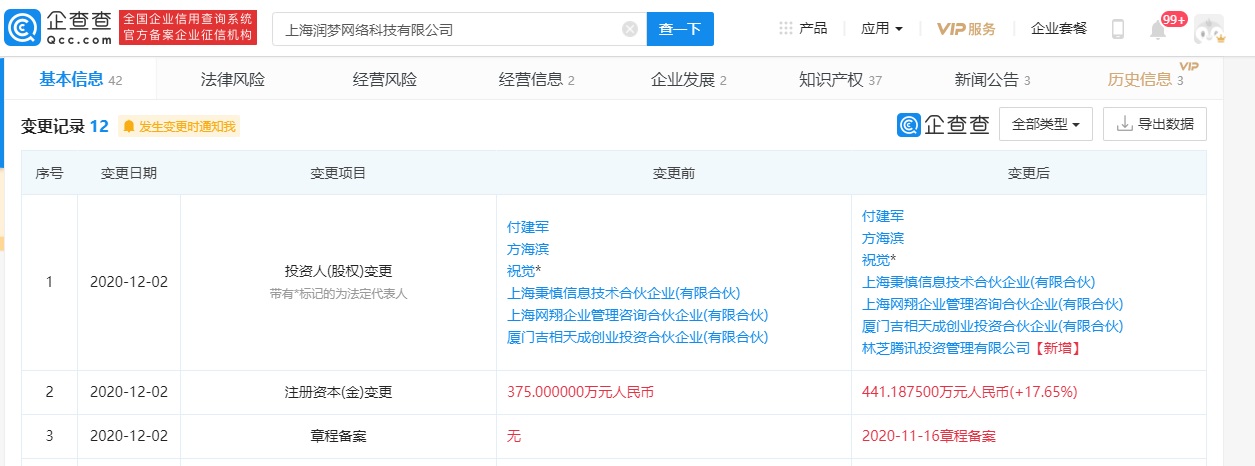Switch to 法律风险 tab
The height and width of the screenshot is (466, 1255).
233,79
